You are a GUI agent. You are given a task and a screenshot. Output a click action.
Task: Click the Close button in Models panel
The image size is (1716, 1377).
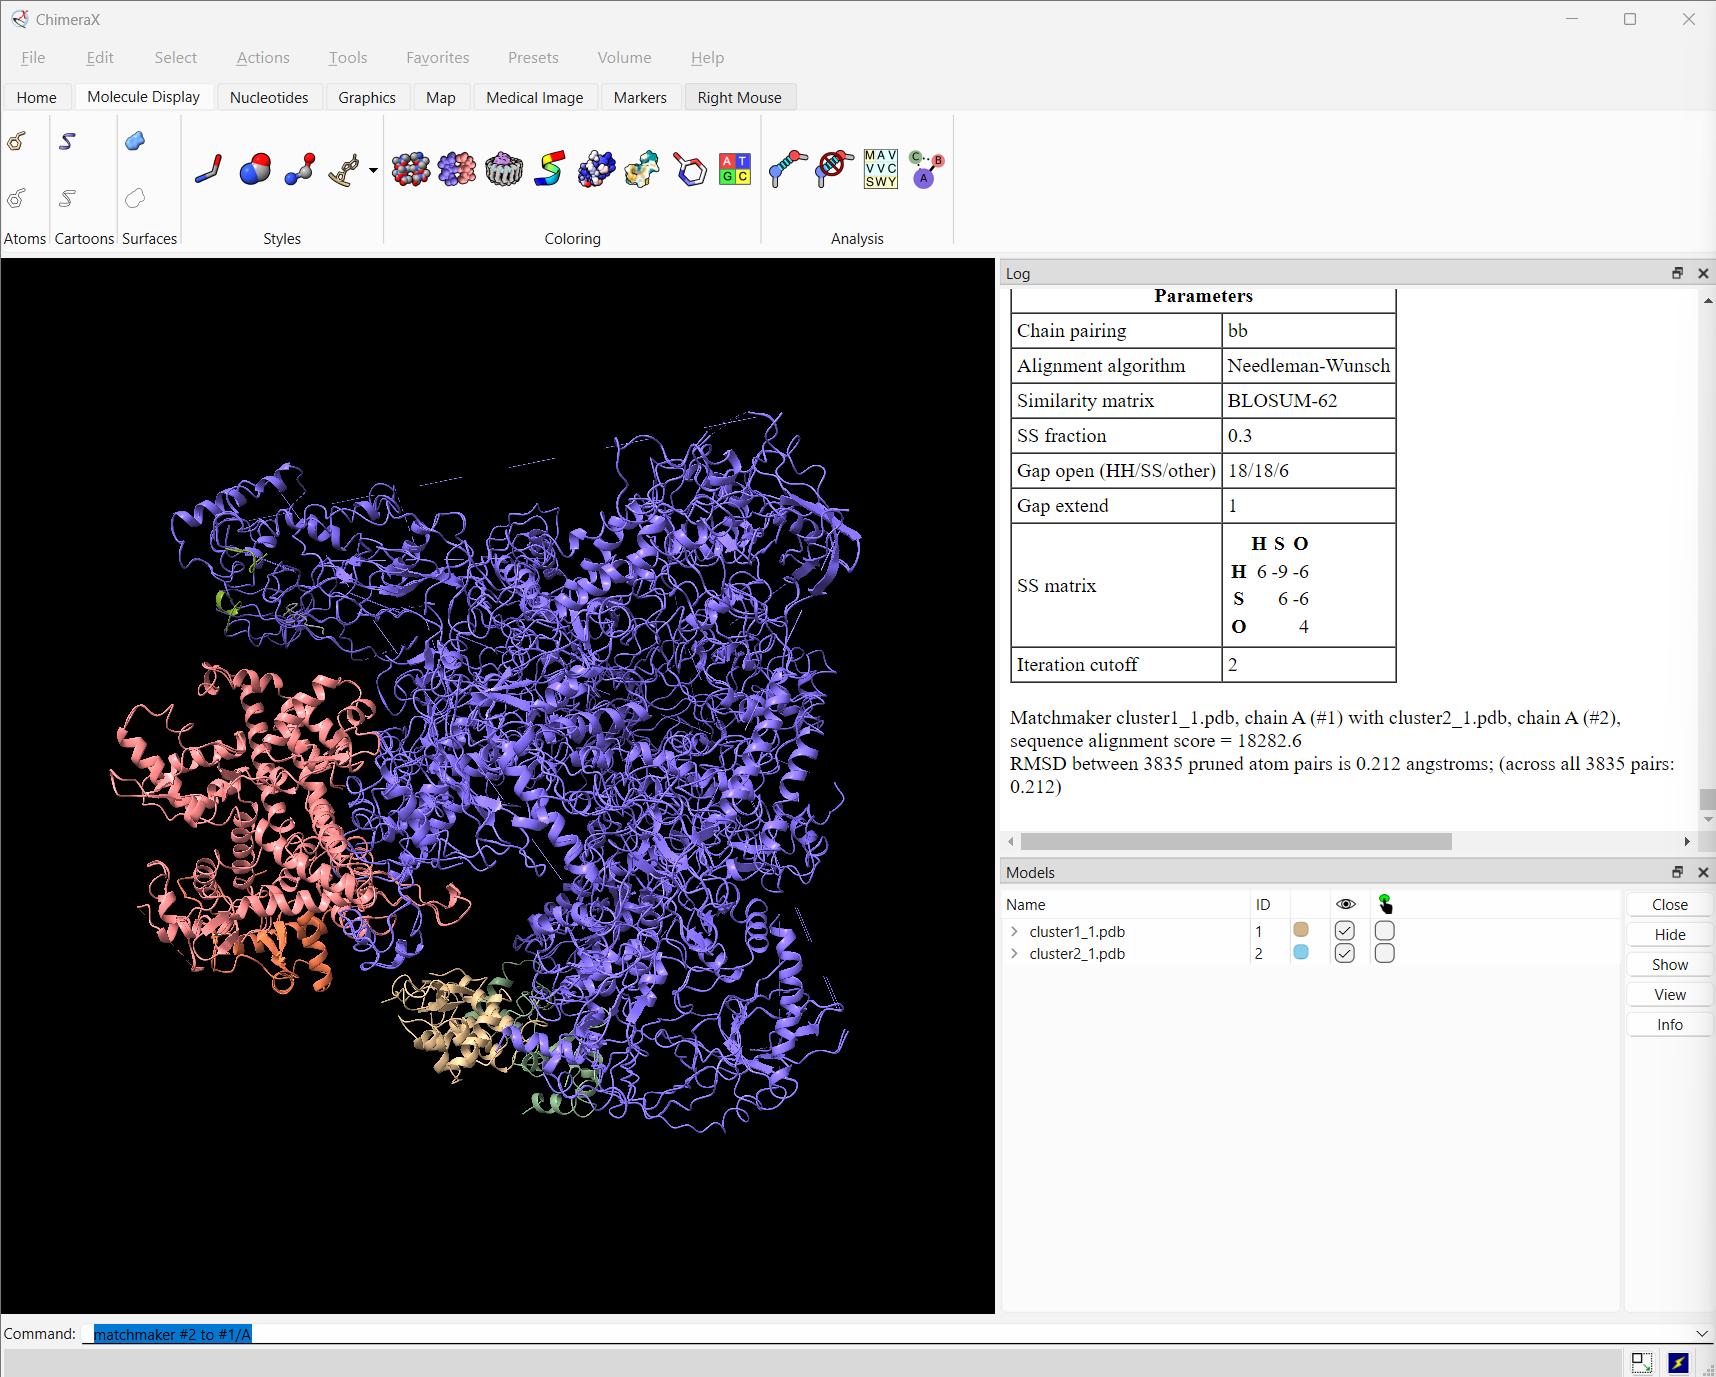(1670, 904)
